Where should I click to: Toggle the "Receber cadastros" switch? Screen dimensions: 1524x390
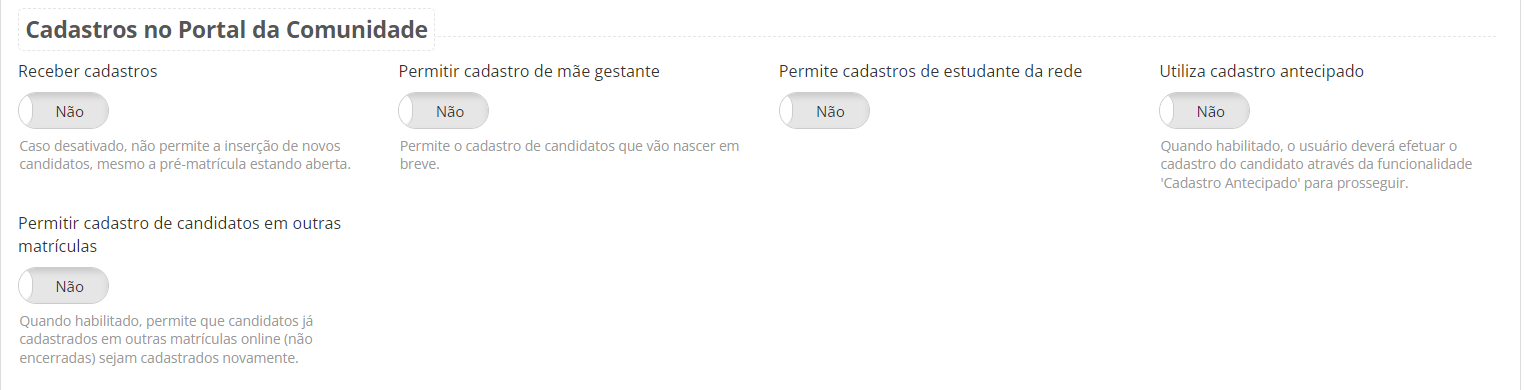(x=64, y=111)
